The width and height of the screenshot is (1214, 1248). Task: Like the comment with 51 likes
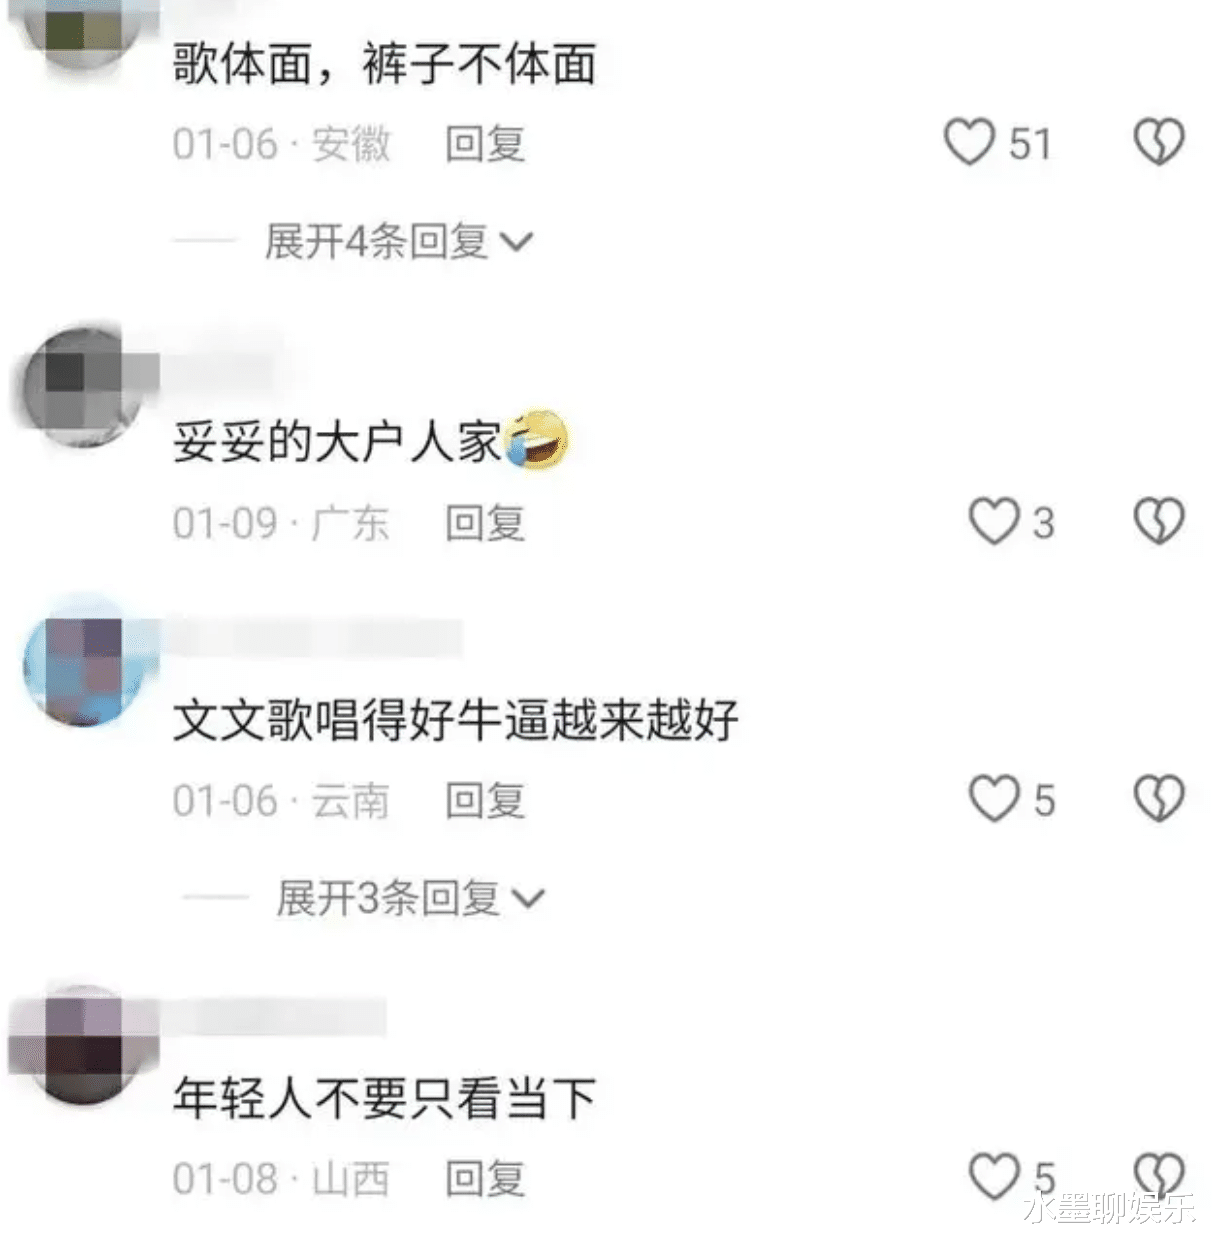coord(969,142)
